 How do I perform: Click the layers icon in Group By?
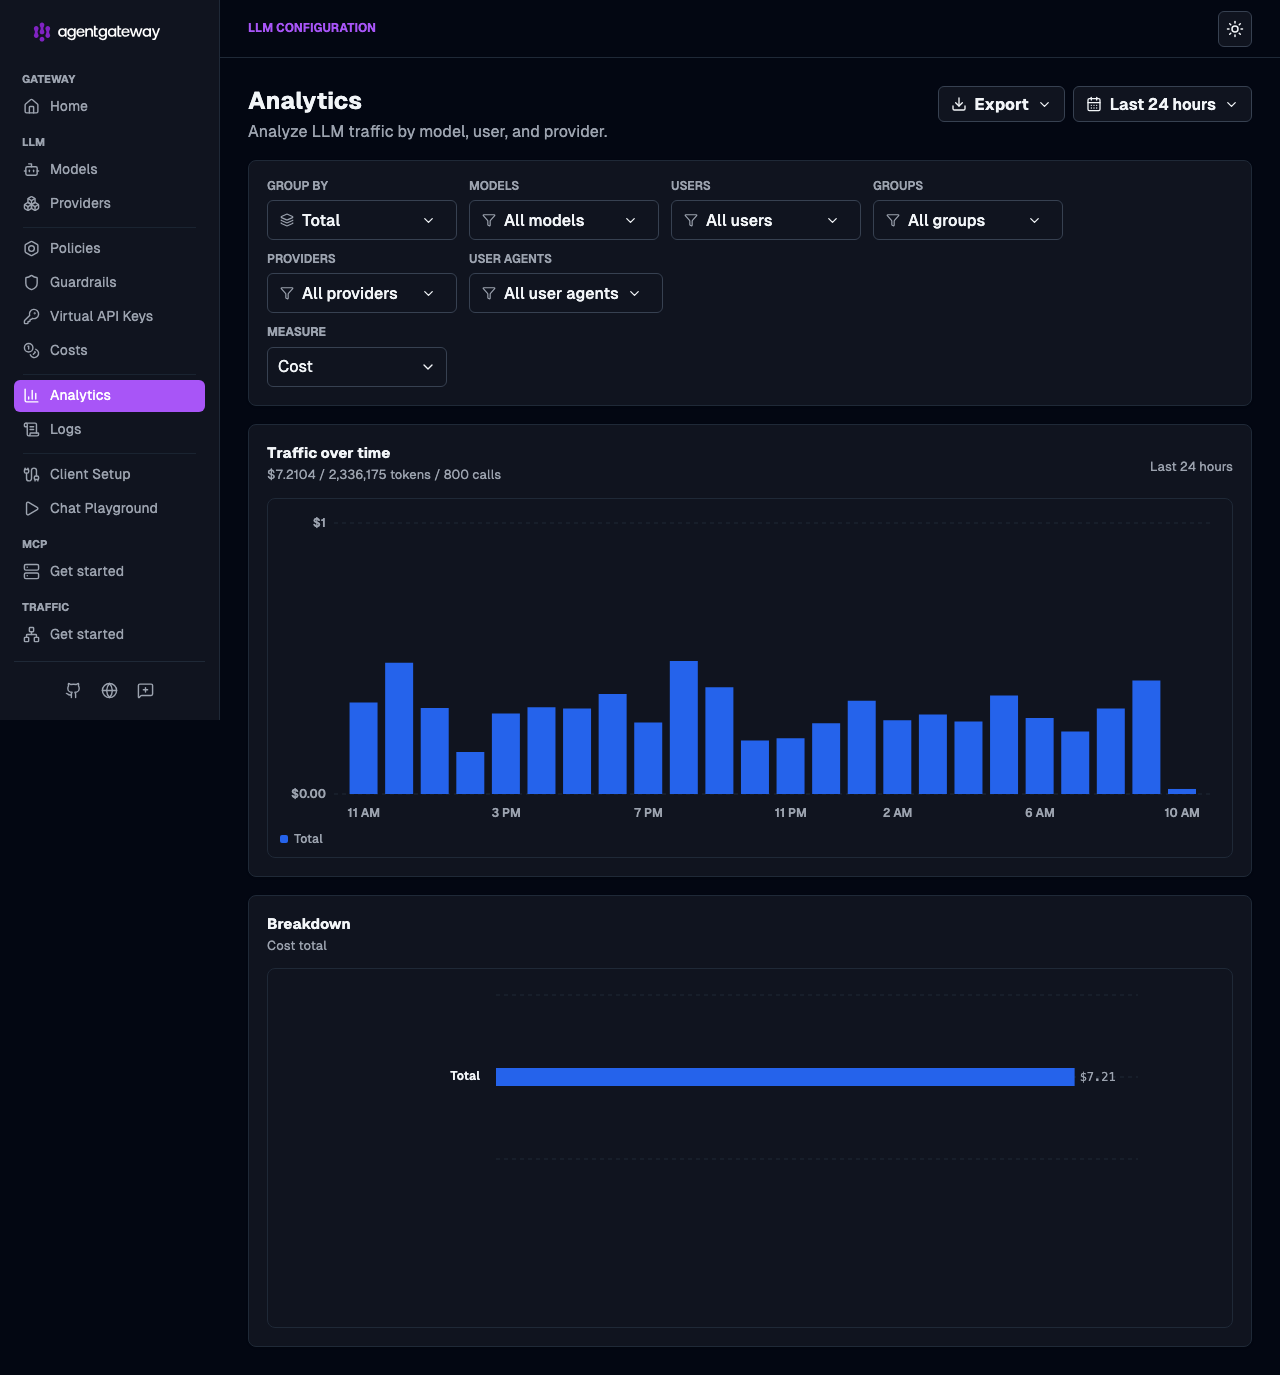pyautogui.click(x=287, y=220)
